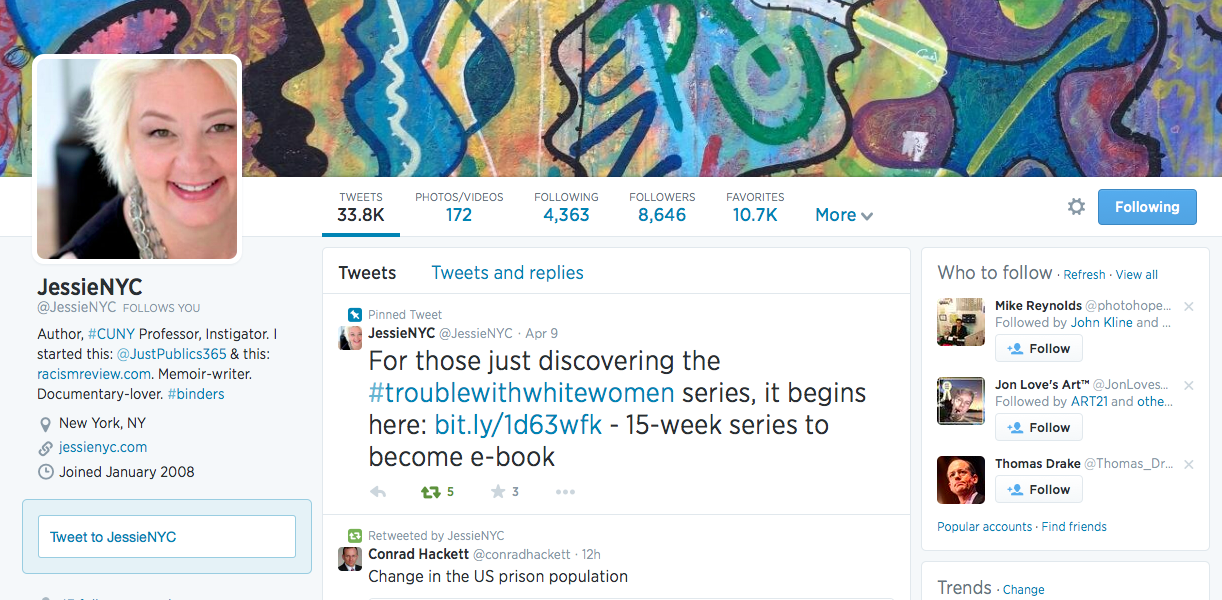This screenshot has height=600, width=1222.
Task: Select the Tweets tab
Action: pos(367,273)
